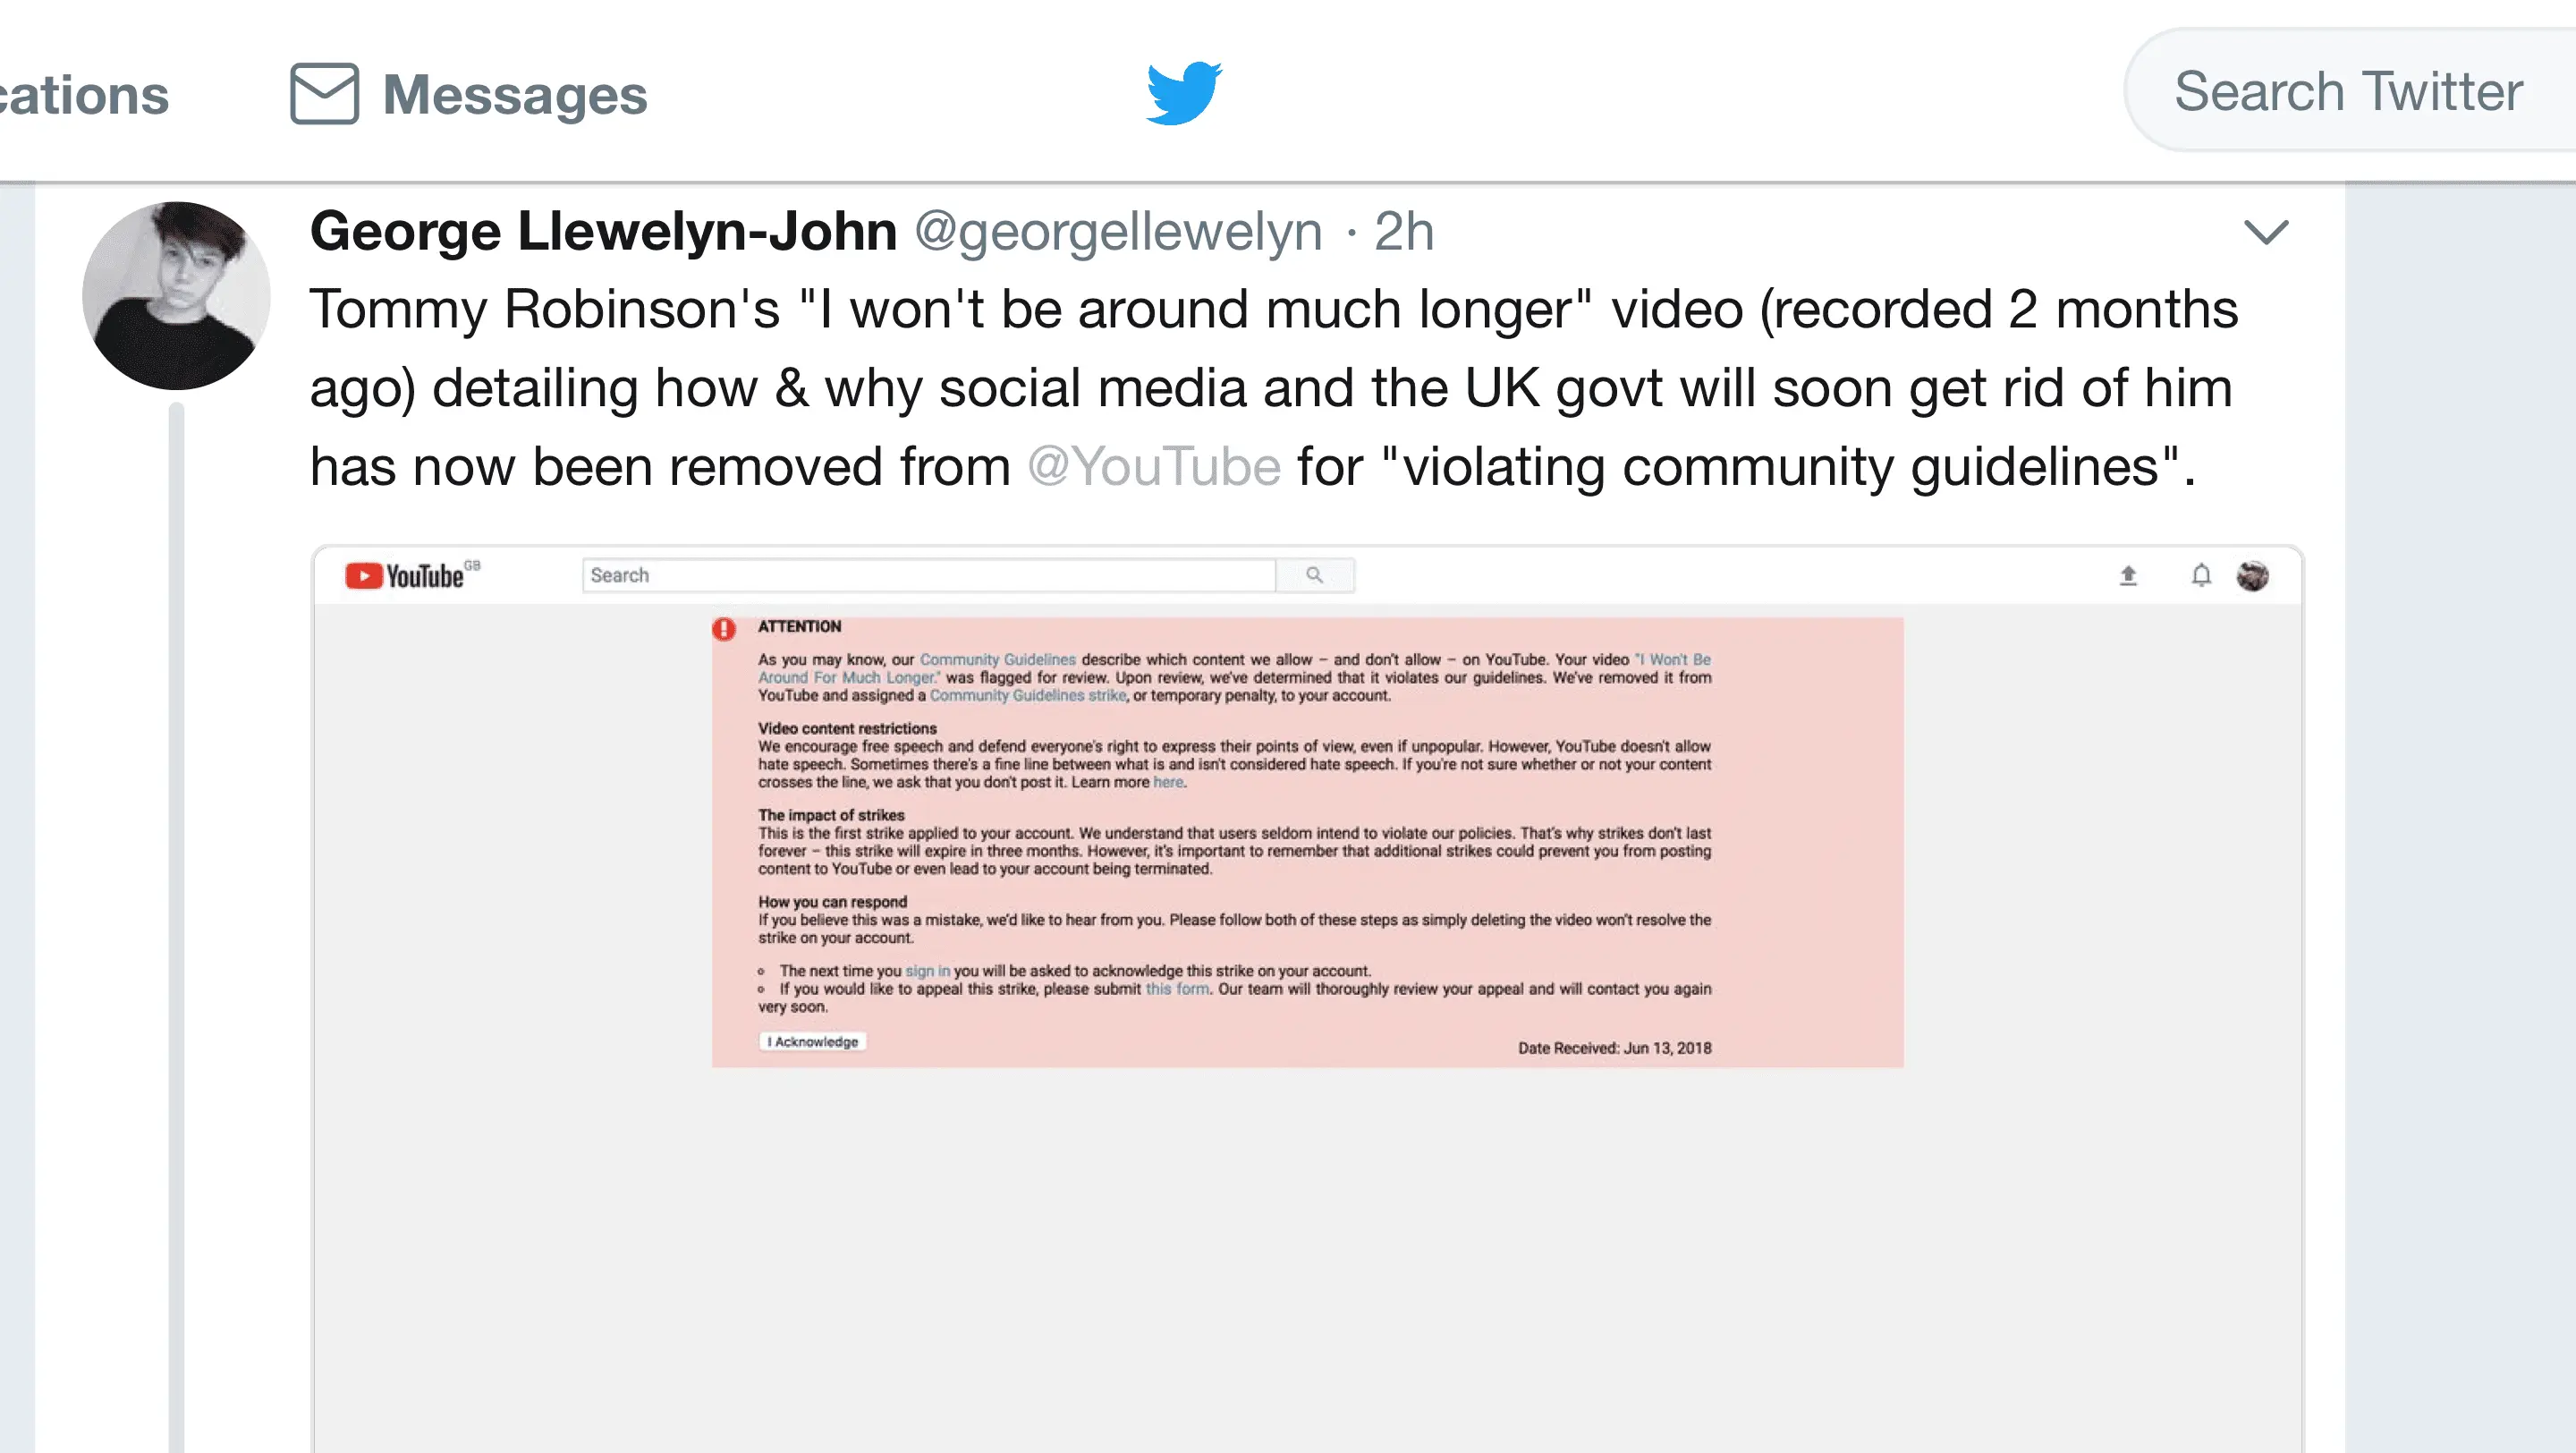Screen dimensions: 2576x1453
Task: Expand the tweet options chevron
Action: (x=2266, y=233)
